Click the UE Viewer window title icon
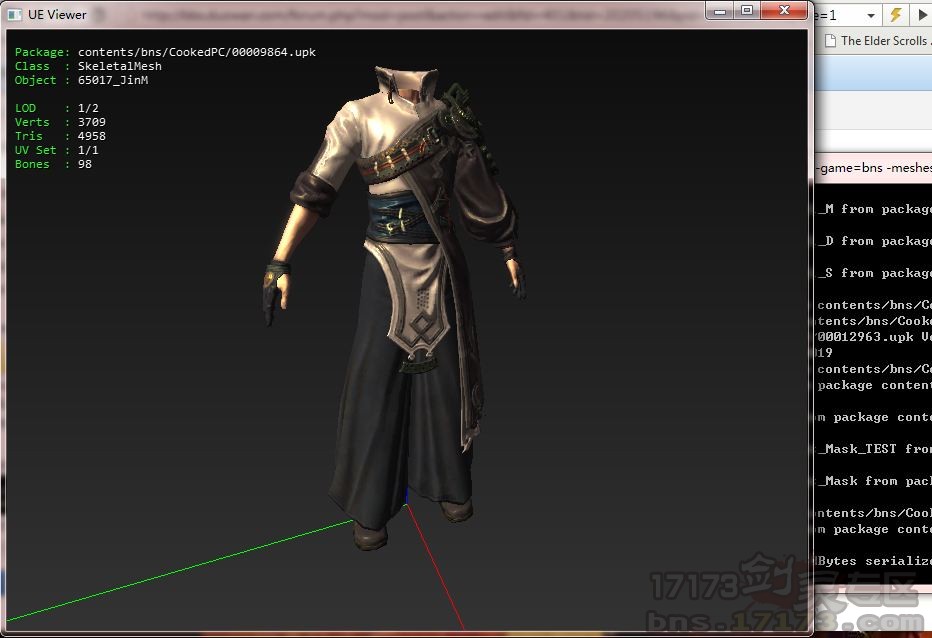 coord(14,14)
